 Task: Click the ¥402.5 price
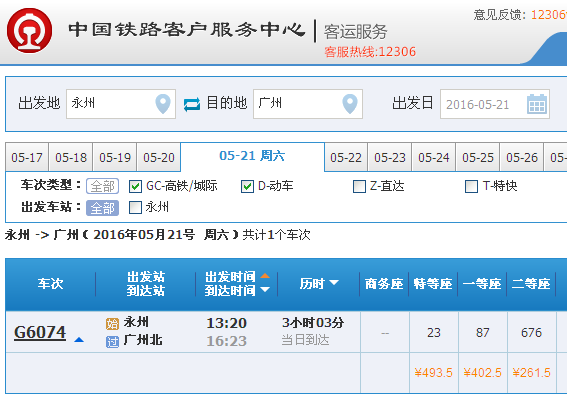coord(482,373)
